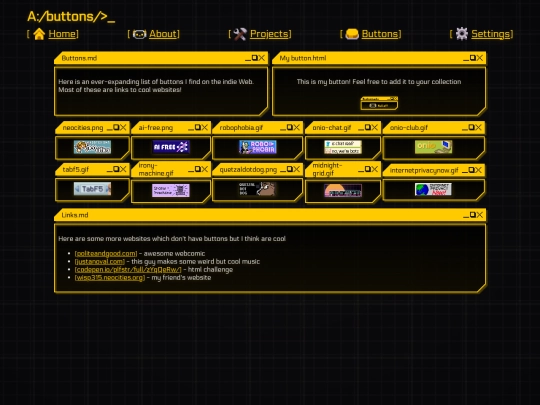Click the site's own button in My button.html
The image size is (540, 405).
[379, 103]
